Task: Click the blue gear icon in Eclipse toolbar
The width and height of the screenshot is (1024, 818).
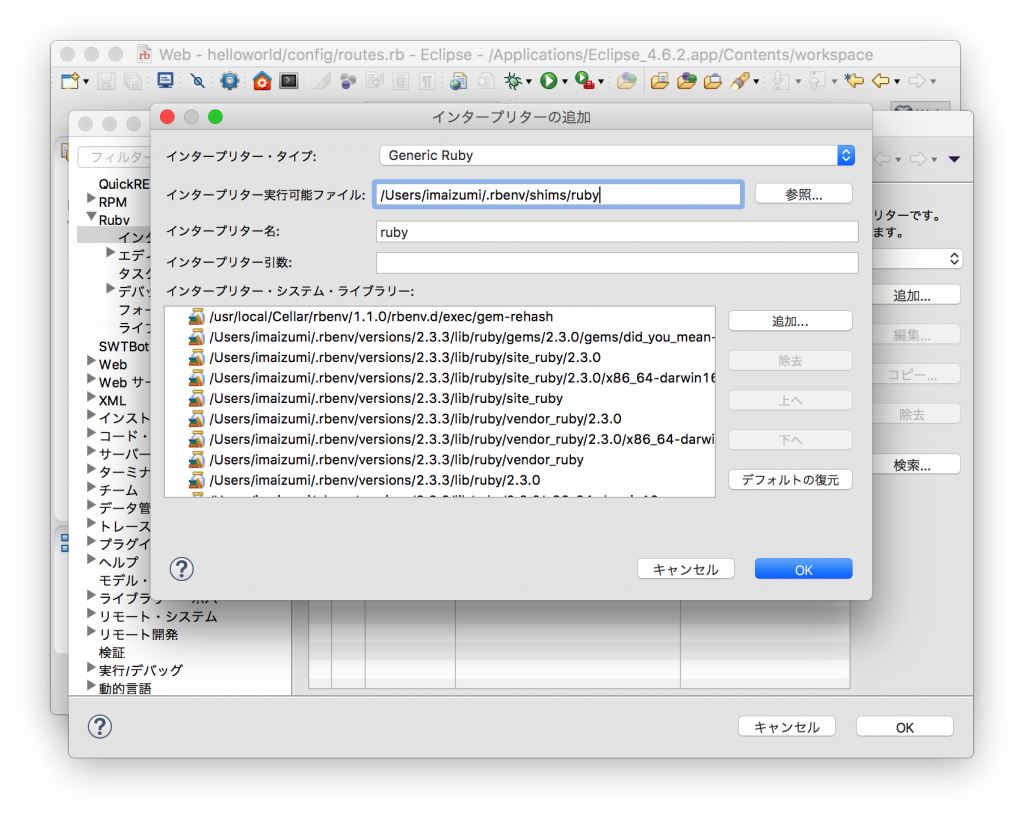Action: coord(229,81)
